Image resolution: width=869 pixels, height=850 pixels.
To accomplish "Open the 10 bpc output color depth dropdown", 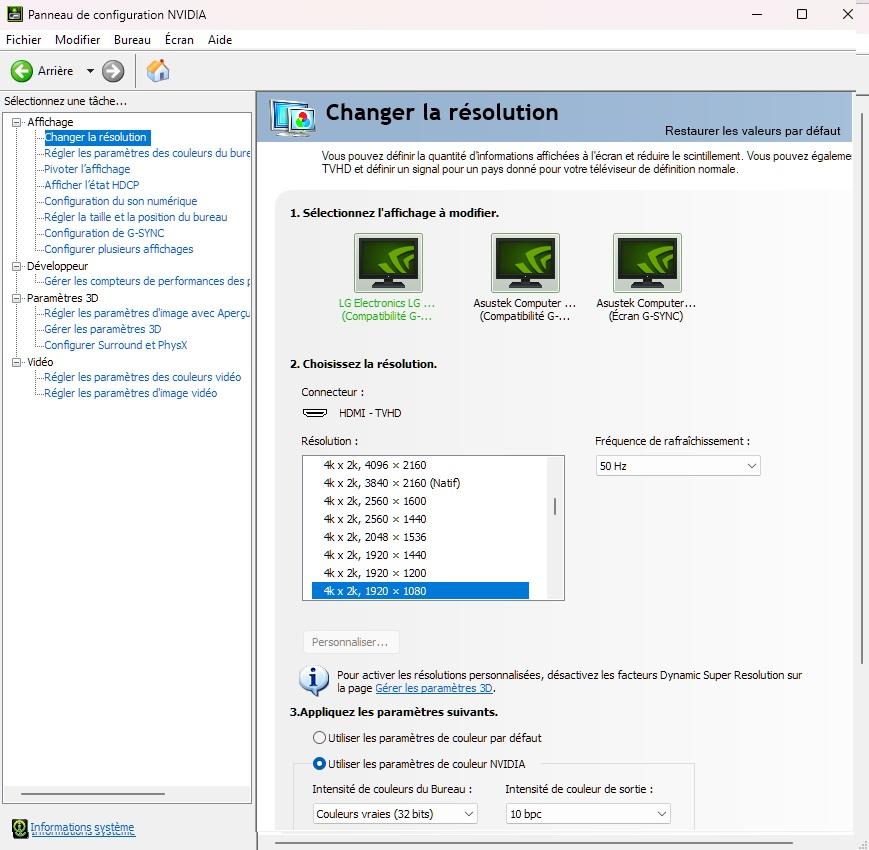I will pyautogui.click(x=588, y=814).
